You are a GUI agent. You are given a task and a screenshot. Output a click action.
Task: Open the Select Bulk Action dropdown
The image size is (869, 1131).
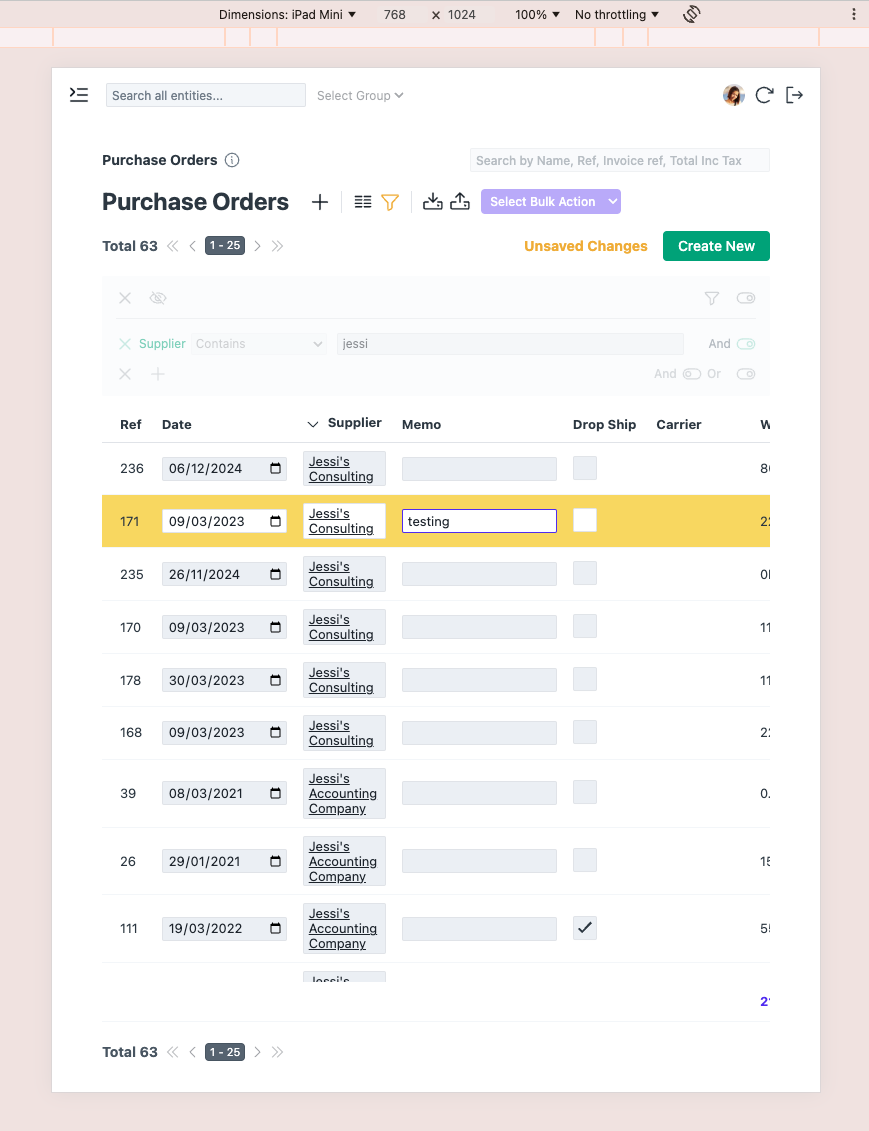(550, 201)
